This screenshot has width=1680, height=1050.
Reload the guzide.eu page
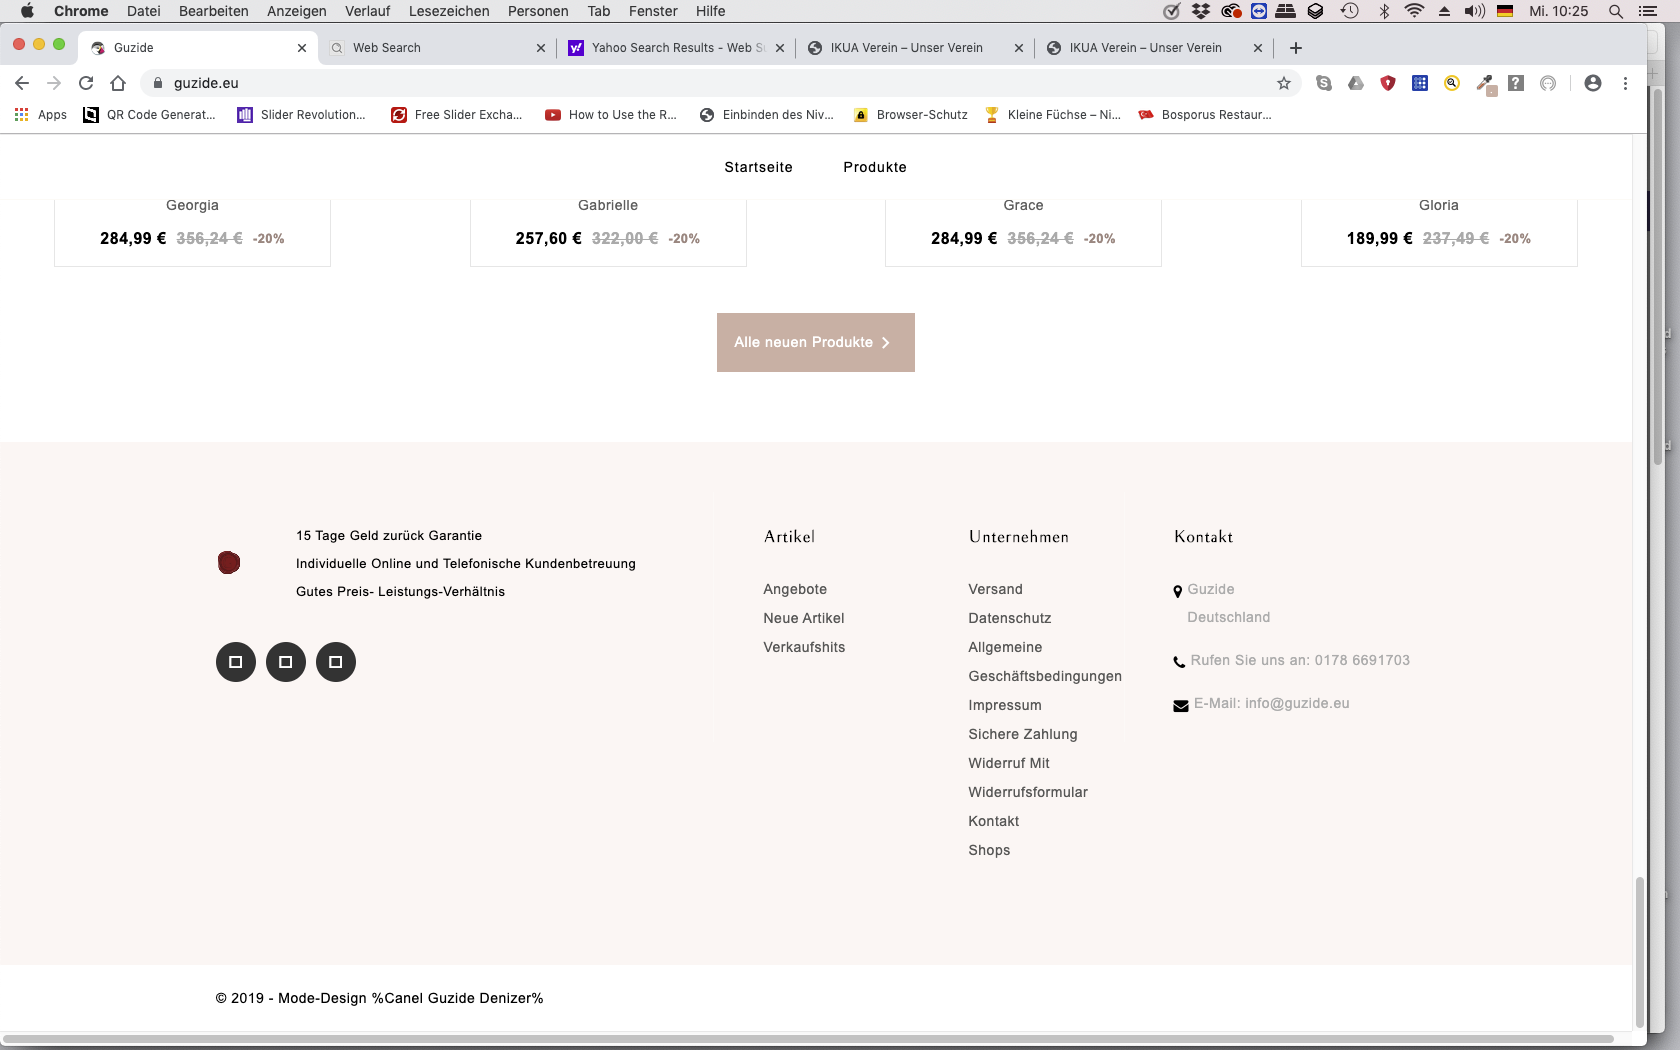point(86,83)
